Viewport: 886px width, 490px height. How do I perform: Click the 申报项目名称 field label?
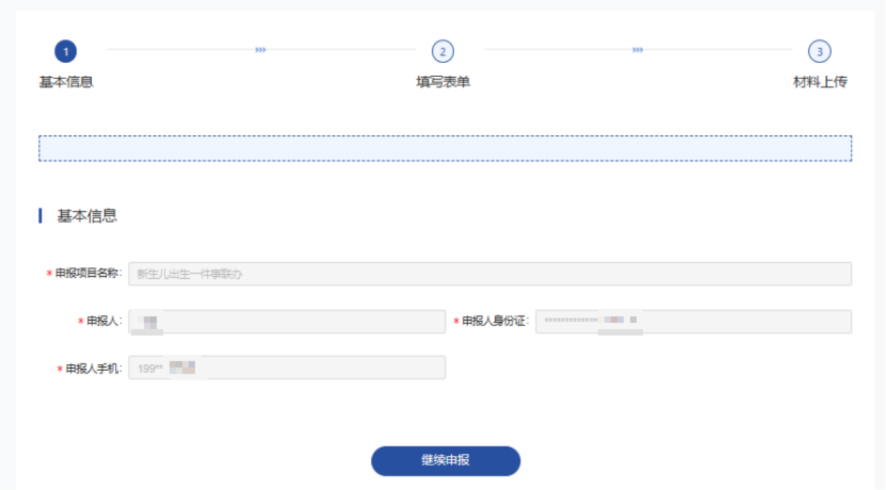coord(87,274)
